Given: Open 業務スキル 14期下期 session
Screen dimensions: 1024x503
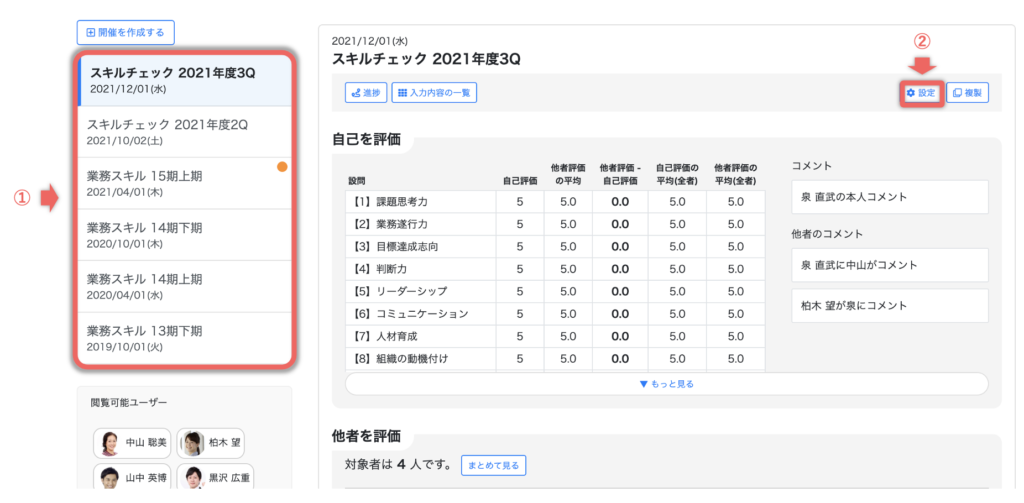Looking at the screenshot, I should (185, 235).
